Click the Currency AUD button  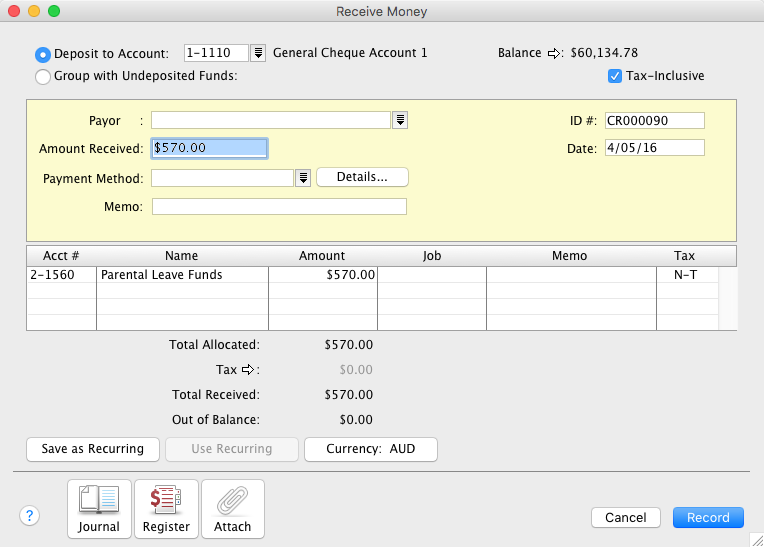click(370, 449)
